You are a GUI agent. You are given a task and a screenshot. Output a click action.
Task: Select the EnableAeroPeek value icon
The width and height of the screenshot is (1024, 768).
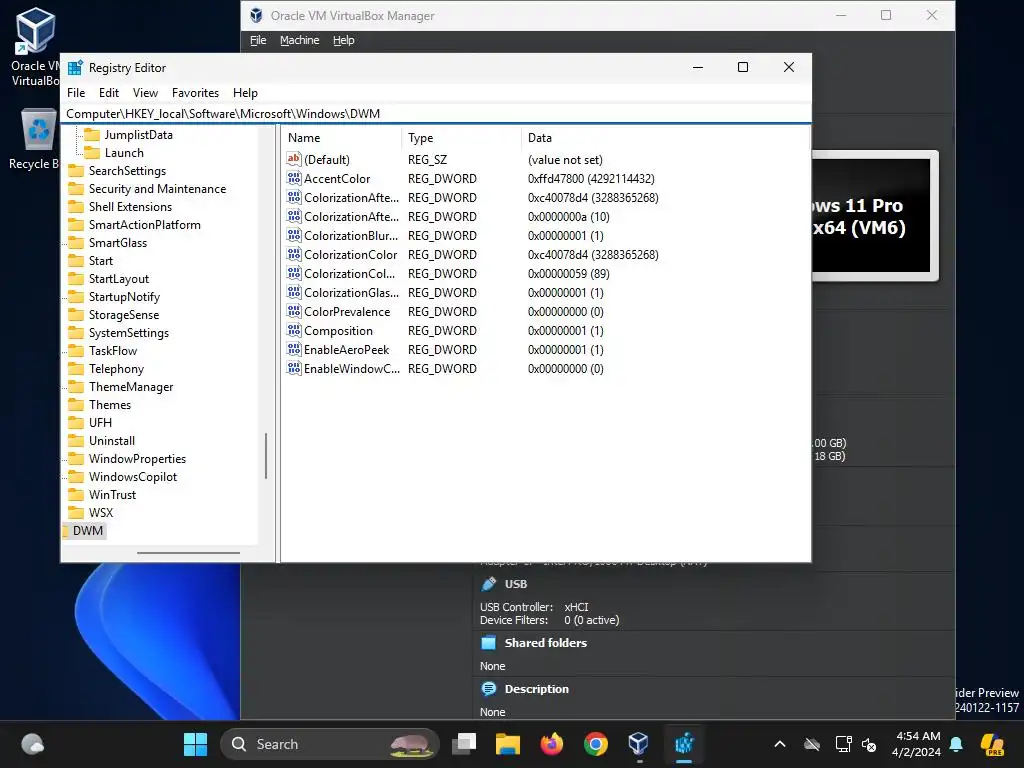click(294, 349)
